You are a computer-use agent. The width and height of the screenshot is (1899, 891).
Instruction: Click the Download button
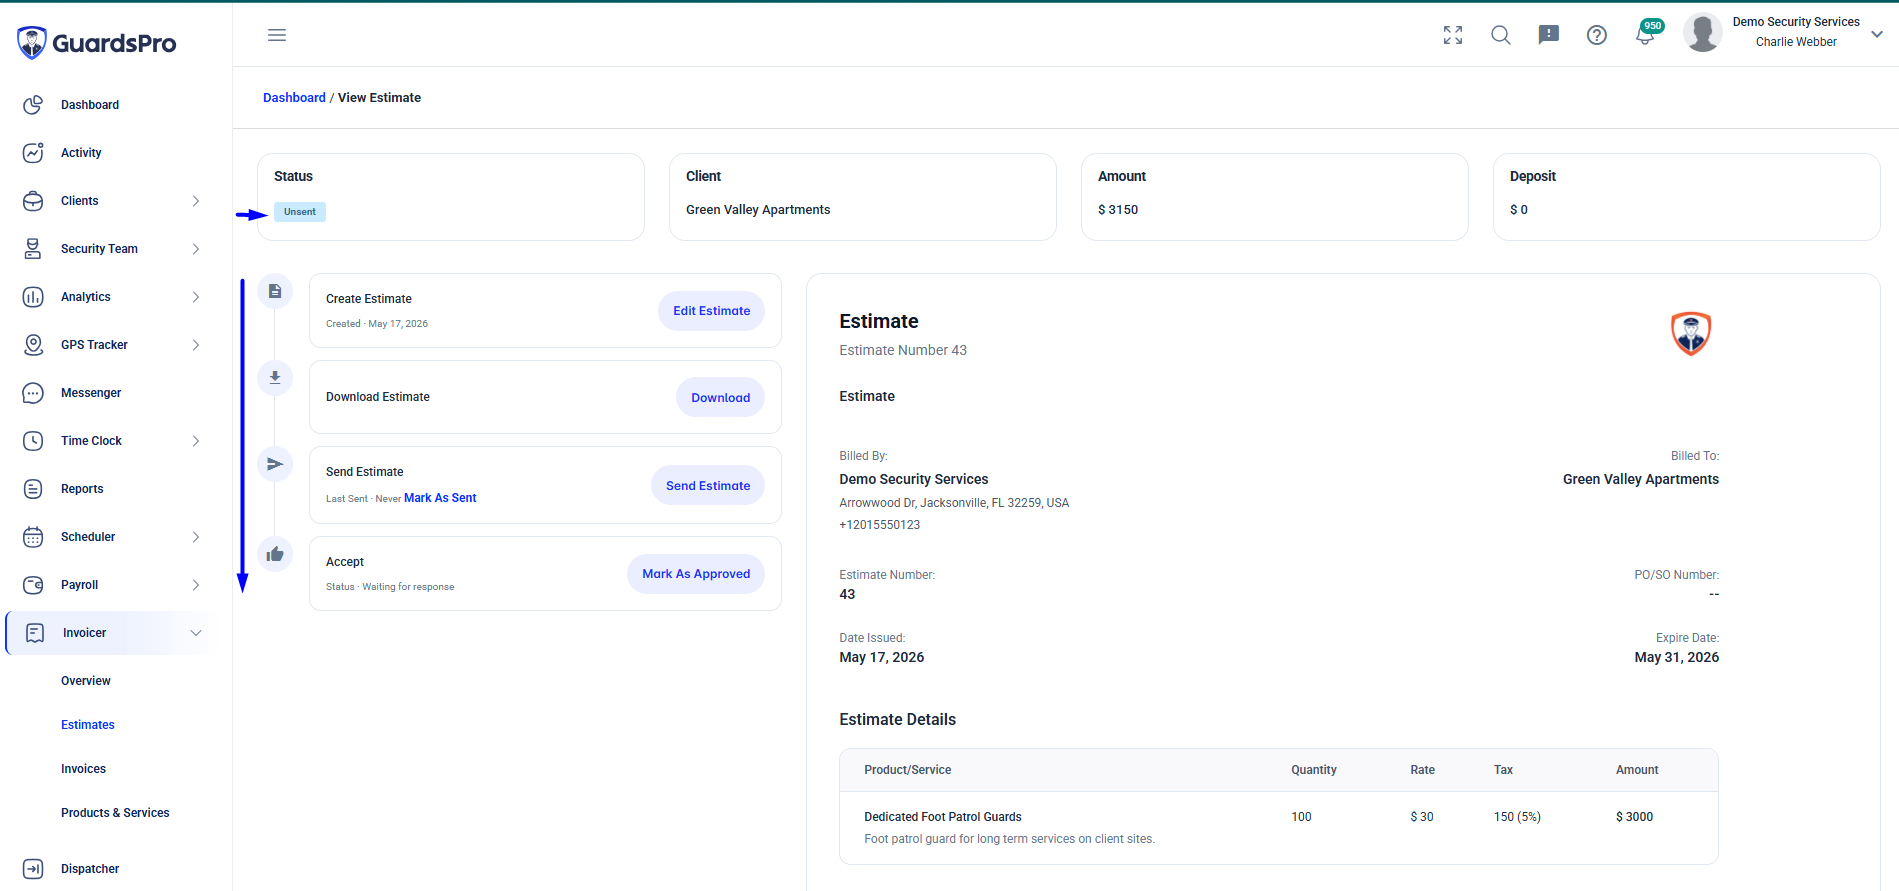click(x=720, y=397)
